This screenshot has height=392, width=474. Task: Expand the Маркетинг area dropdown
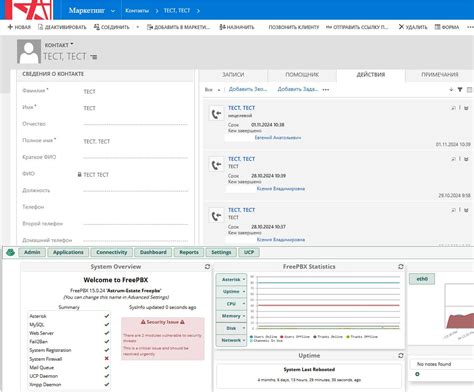[x=113, y=11]
